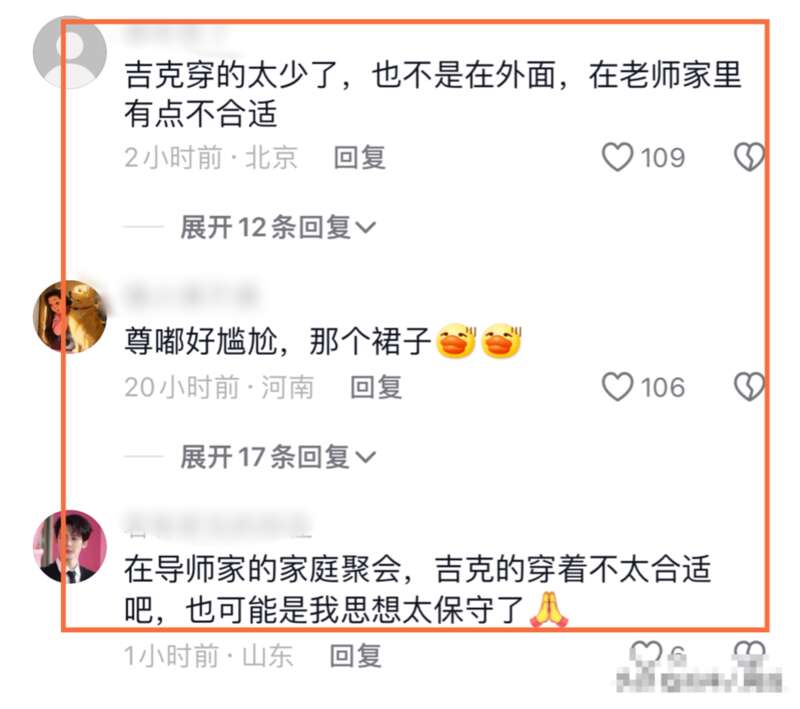800x709 pixels.
Task: Expand the 12 replies thread
Action: pyautogui.click(x=278, y=227)
